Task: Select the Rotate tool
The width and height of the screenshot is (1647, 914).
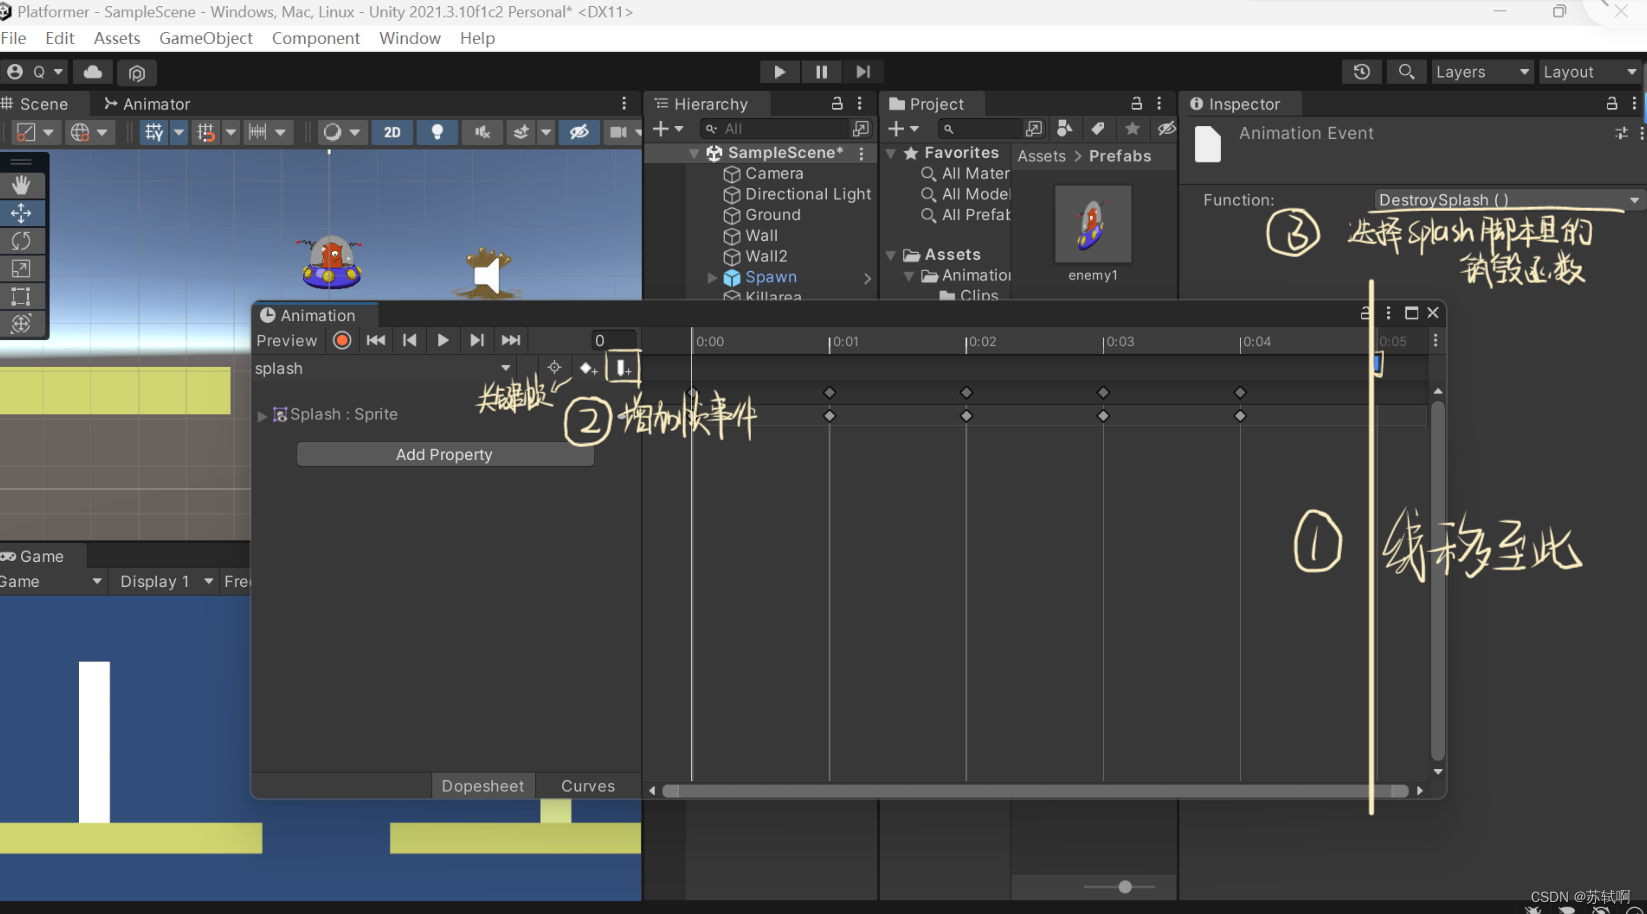Action: (22, 240)
